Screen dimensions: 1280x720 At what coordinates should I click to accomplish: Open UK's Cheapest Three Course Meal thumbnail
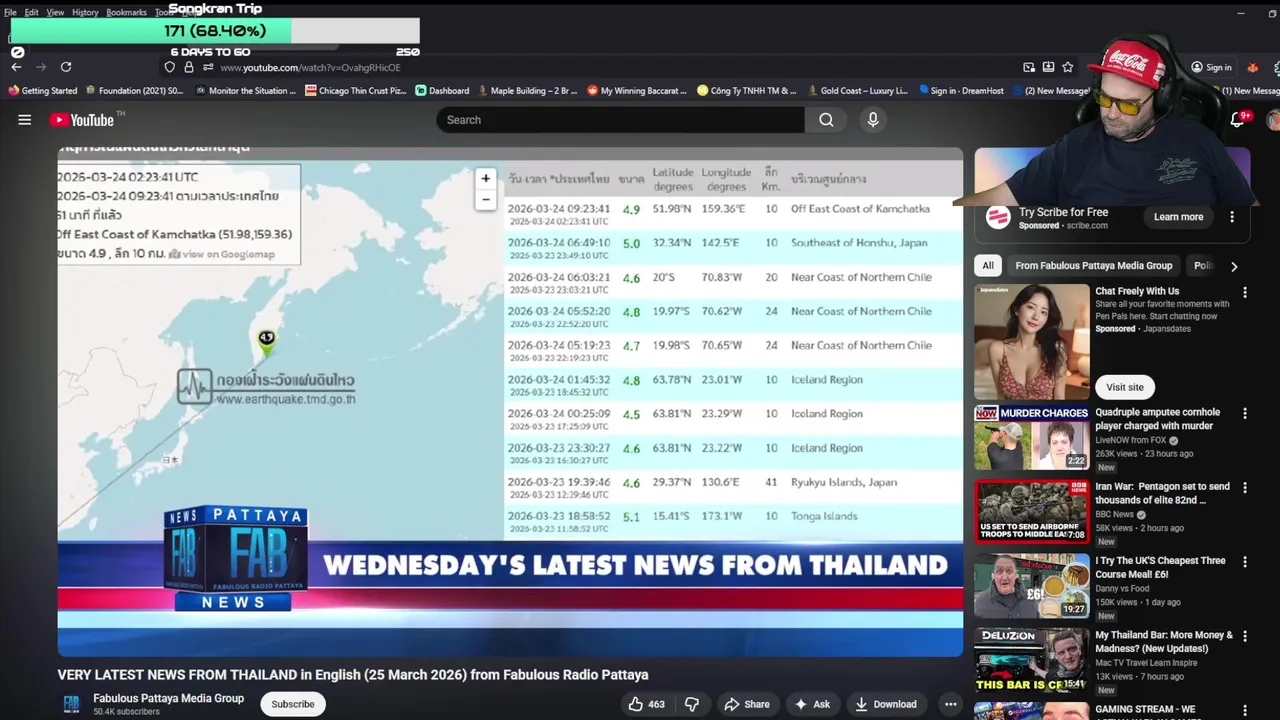(x=1032, y=585)
